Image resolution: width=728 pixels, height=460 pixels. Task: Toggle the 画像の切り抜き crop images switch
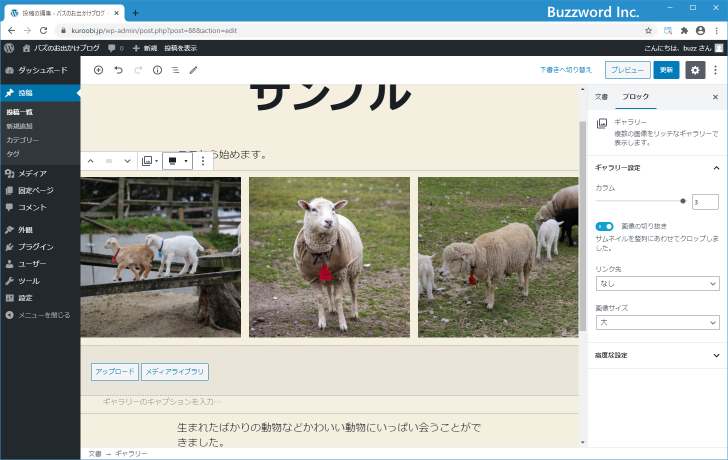[x=604, y=226]
